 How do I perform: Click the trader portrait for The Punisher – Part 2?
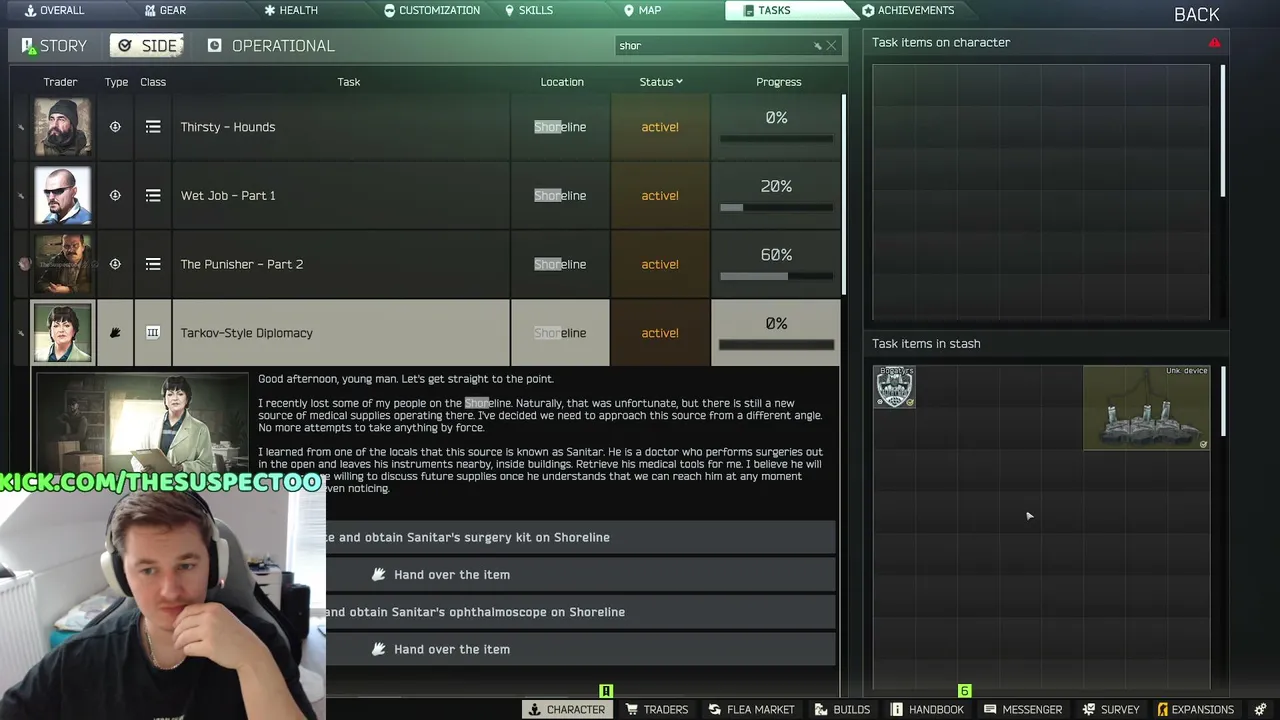[63, 264]
